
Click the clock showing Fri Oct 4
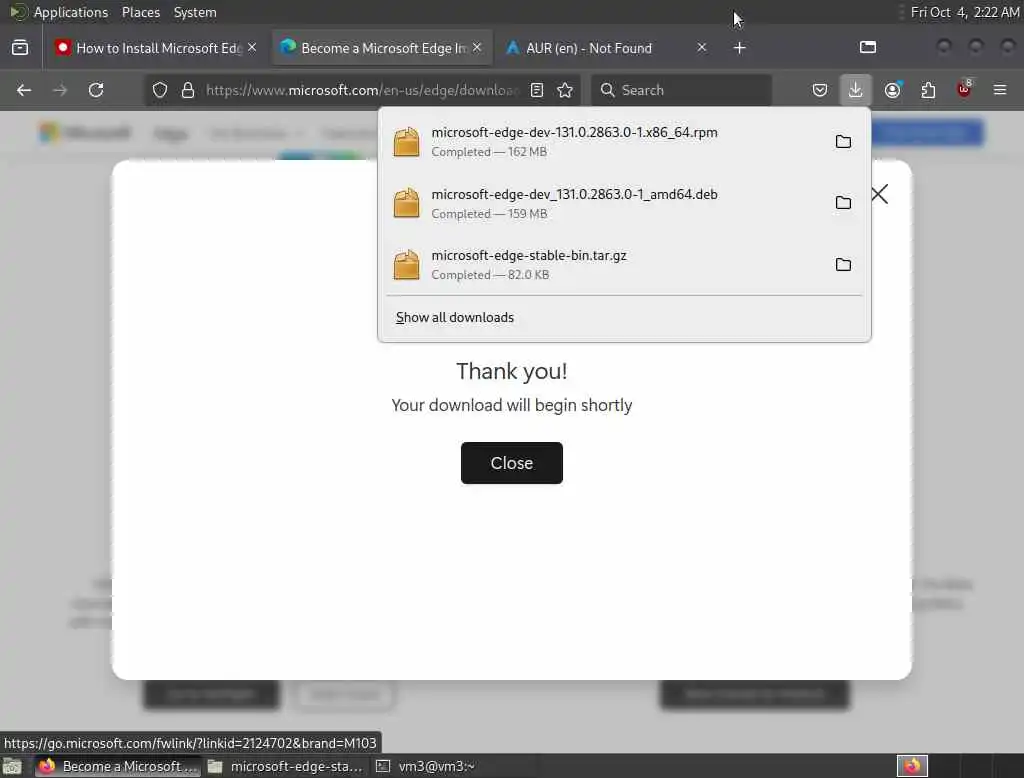[x=965, y=12]
